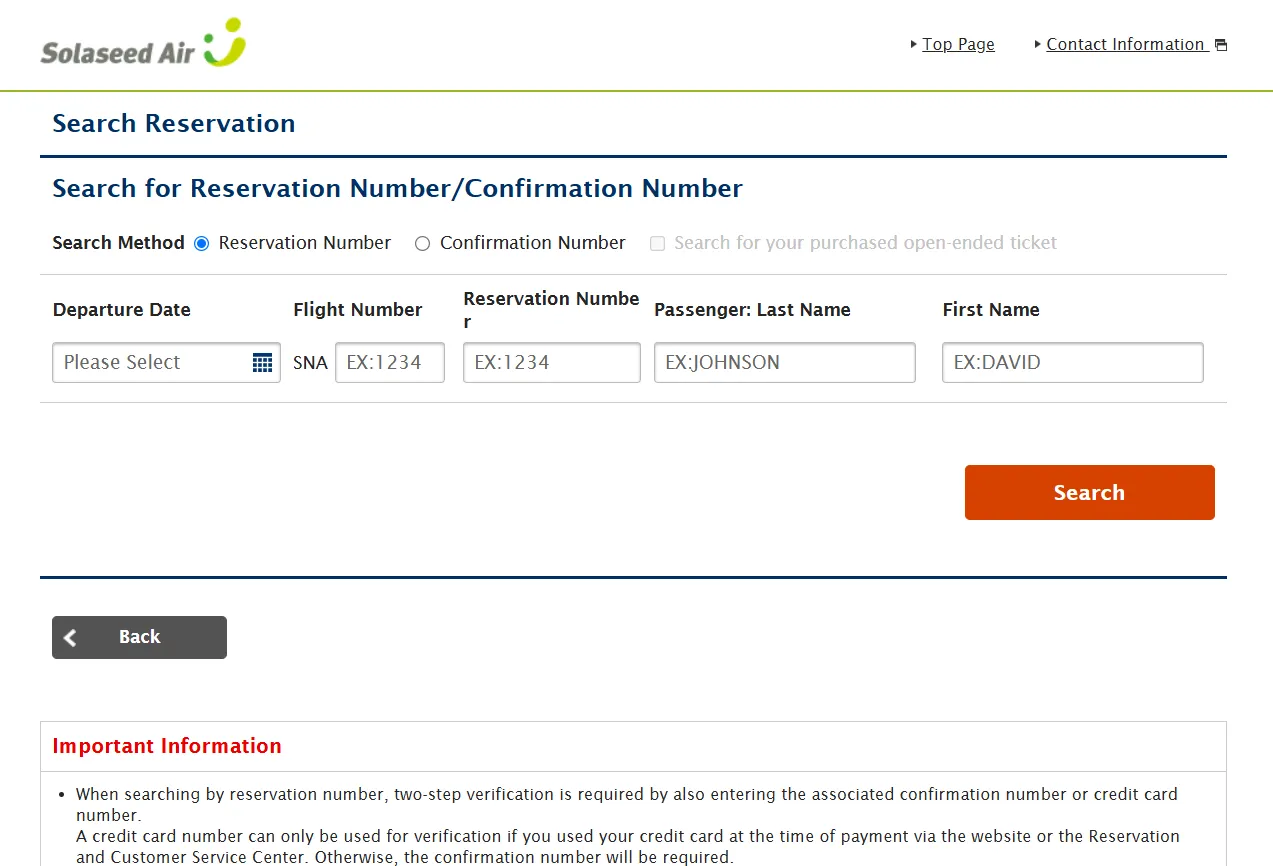Viewport: 1273px width, 866px height.
Task: Click the Passenger Last Name field
Action: [784, 363]
